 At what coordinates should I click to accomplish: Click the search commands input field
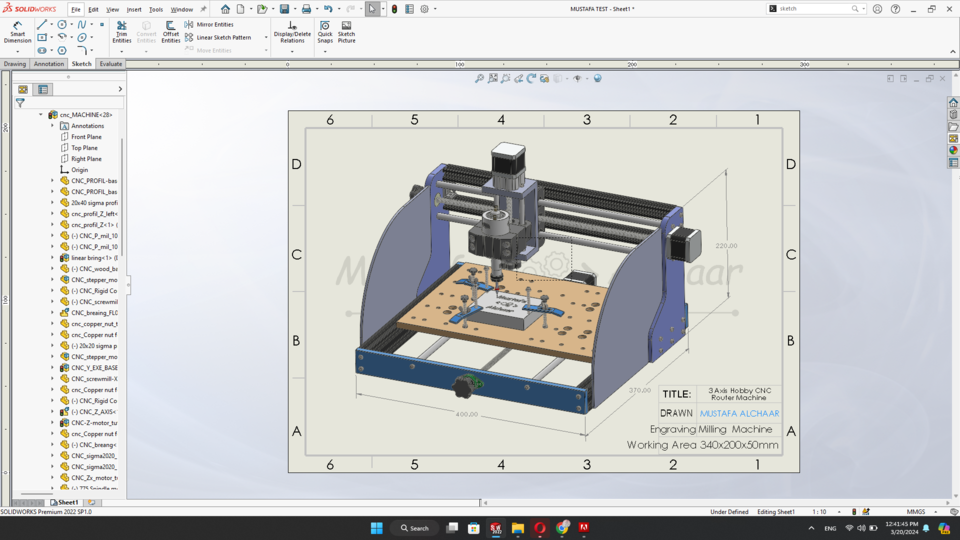click(x=812, y=9)
